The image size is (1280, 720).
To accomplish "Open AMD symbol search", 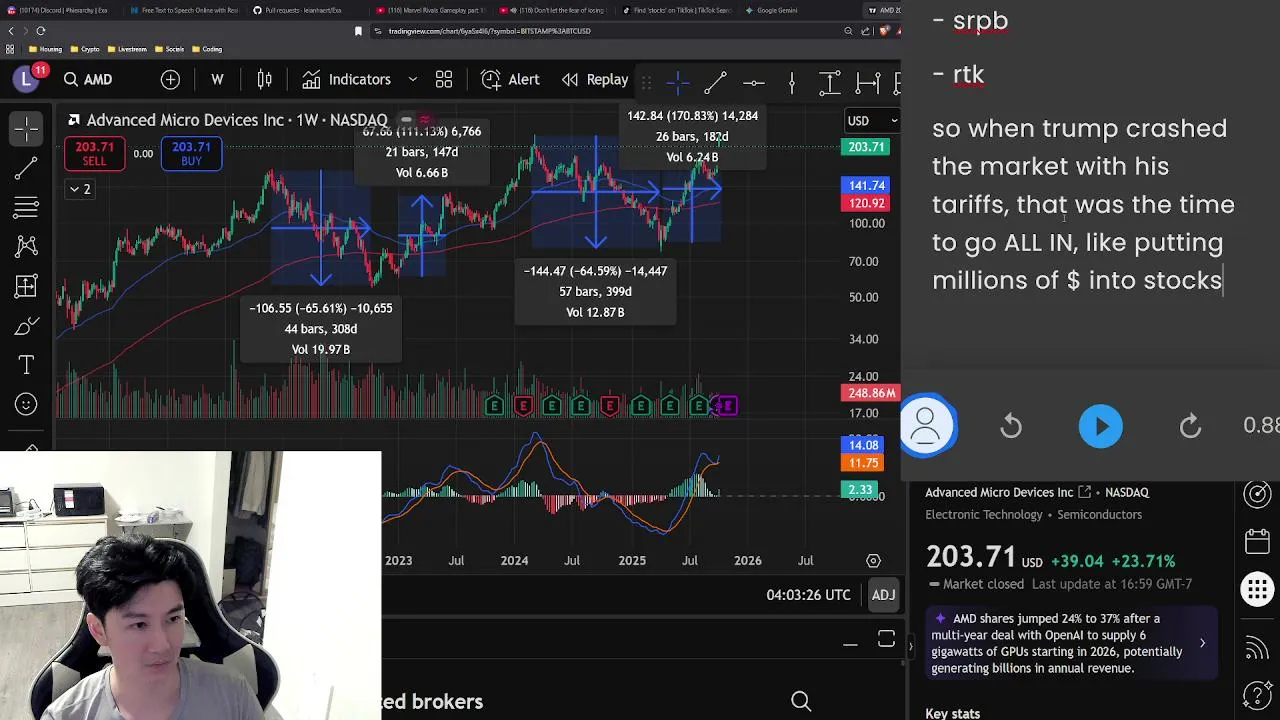I will pyautogui.click(x=88, y=80).
